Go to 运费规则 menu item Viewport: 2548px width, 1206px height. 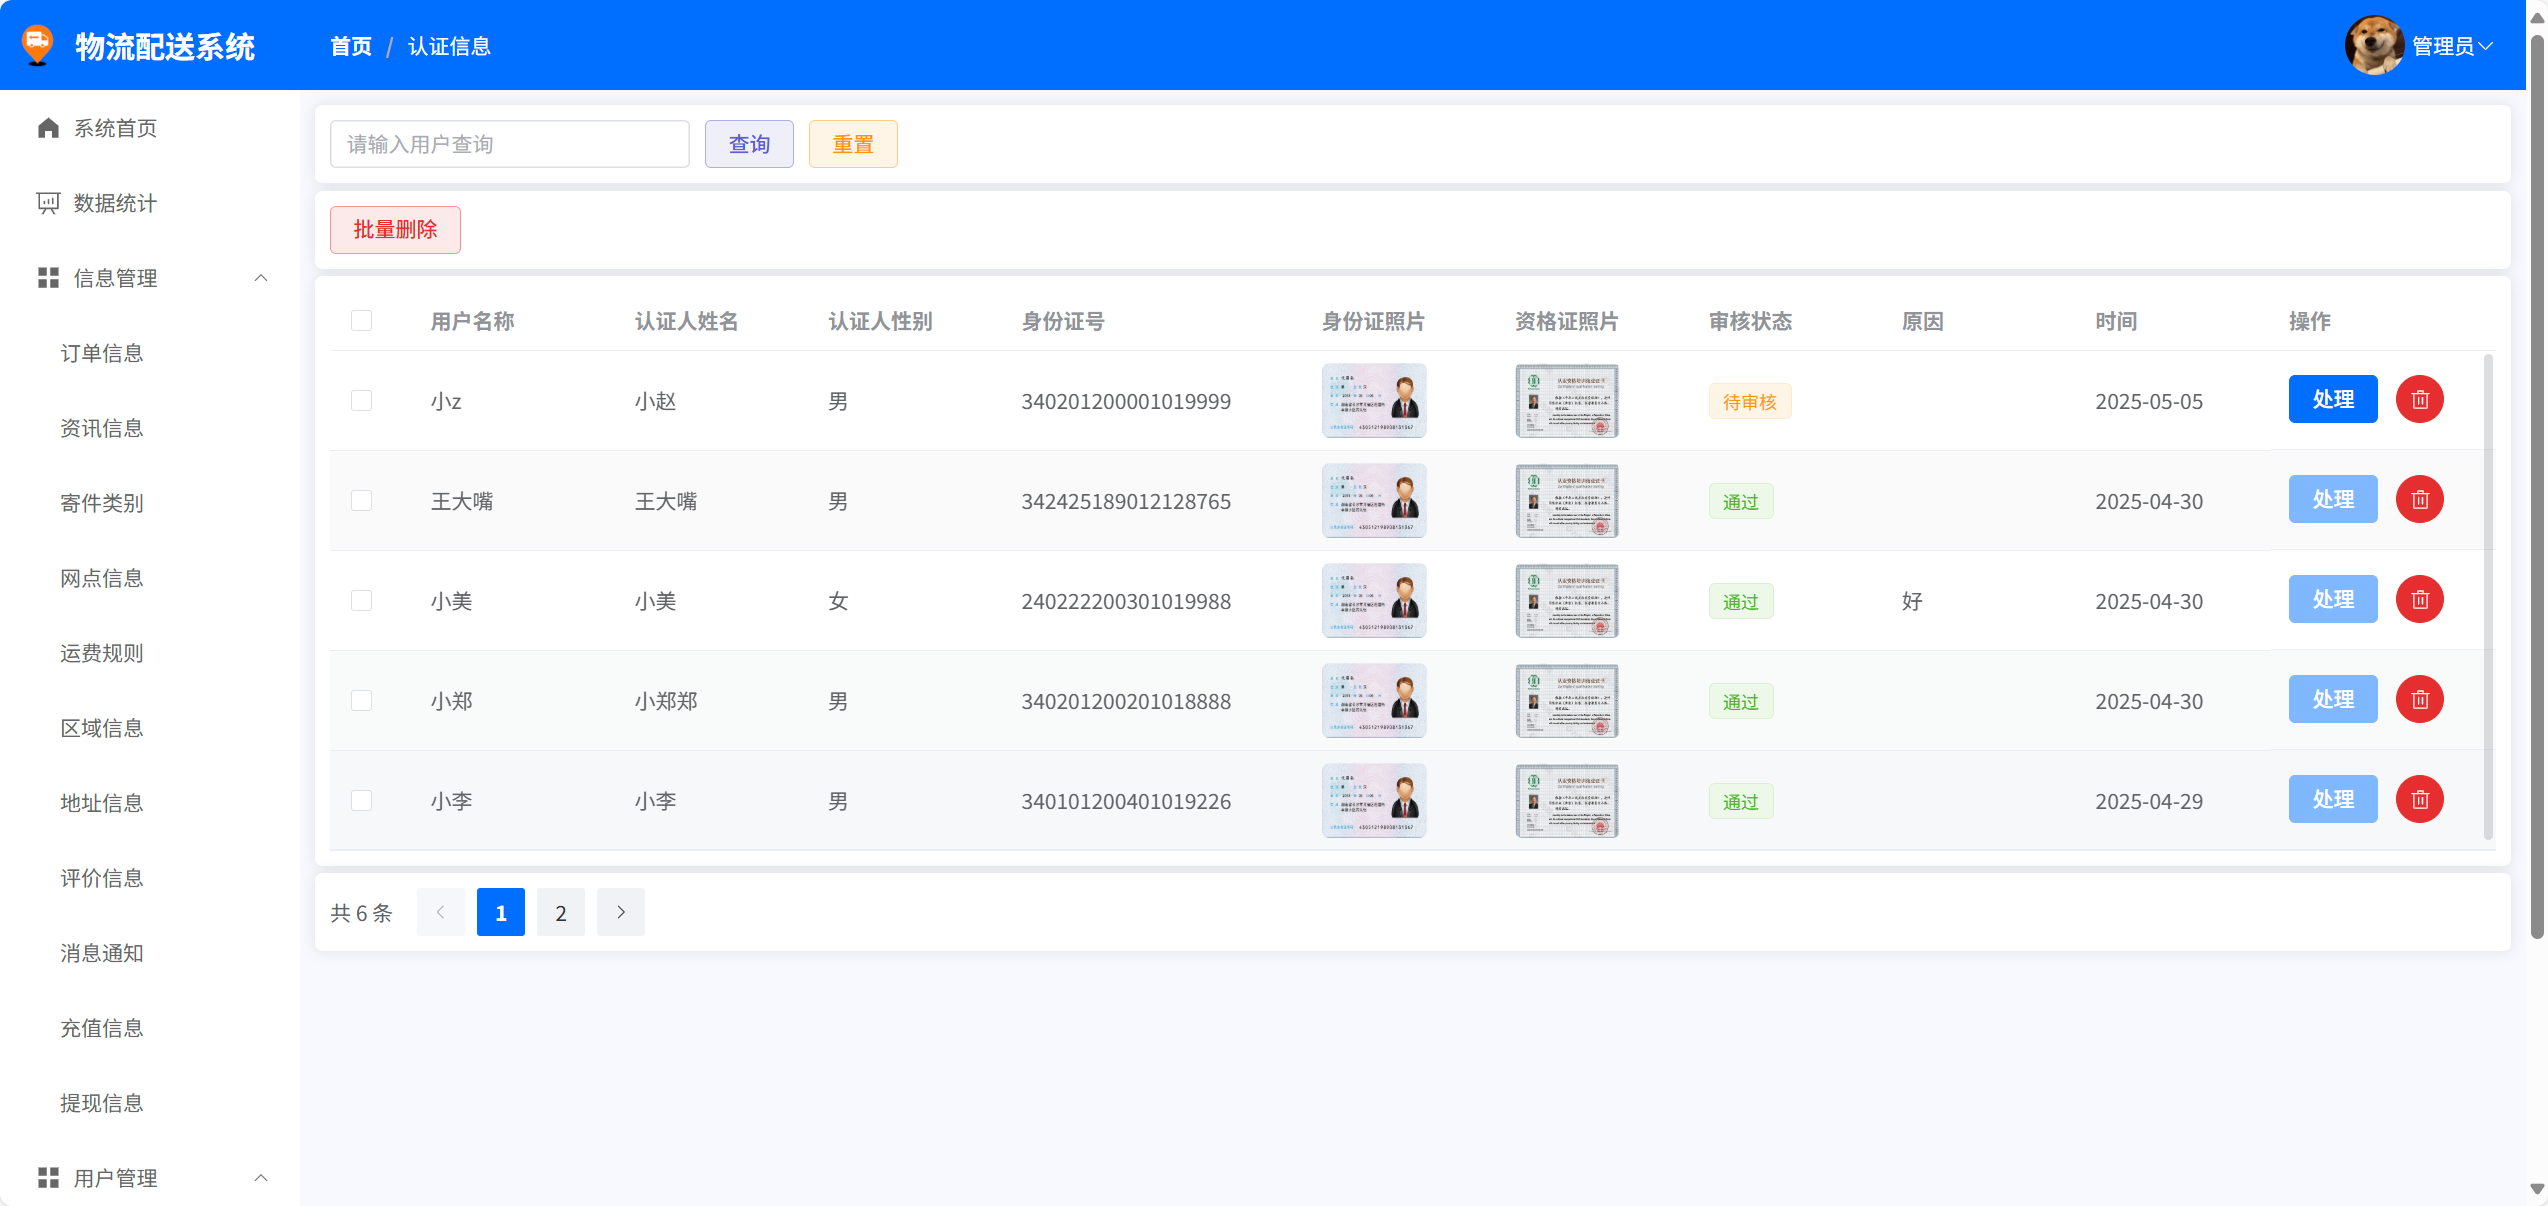(102, 653)
